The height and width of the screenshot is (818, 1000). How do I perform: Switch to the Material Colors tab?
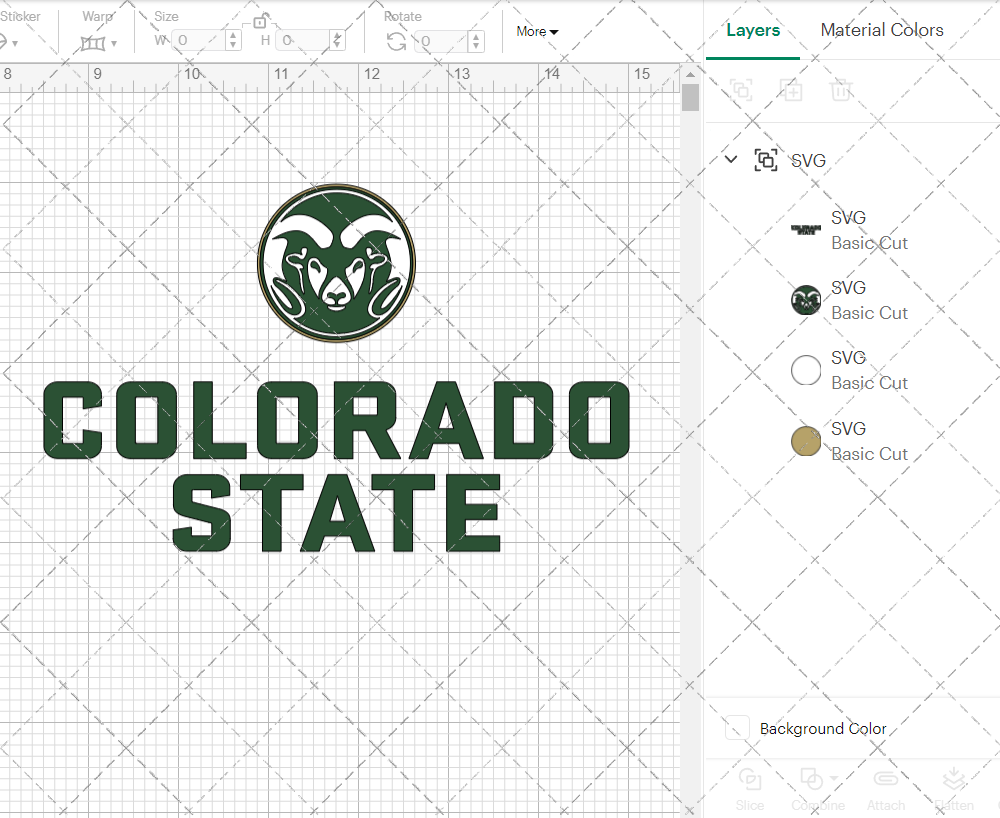click(x=882, y=29)
